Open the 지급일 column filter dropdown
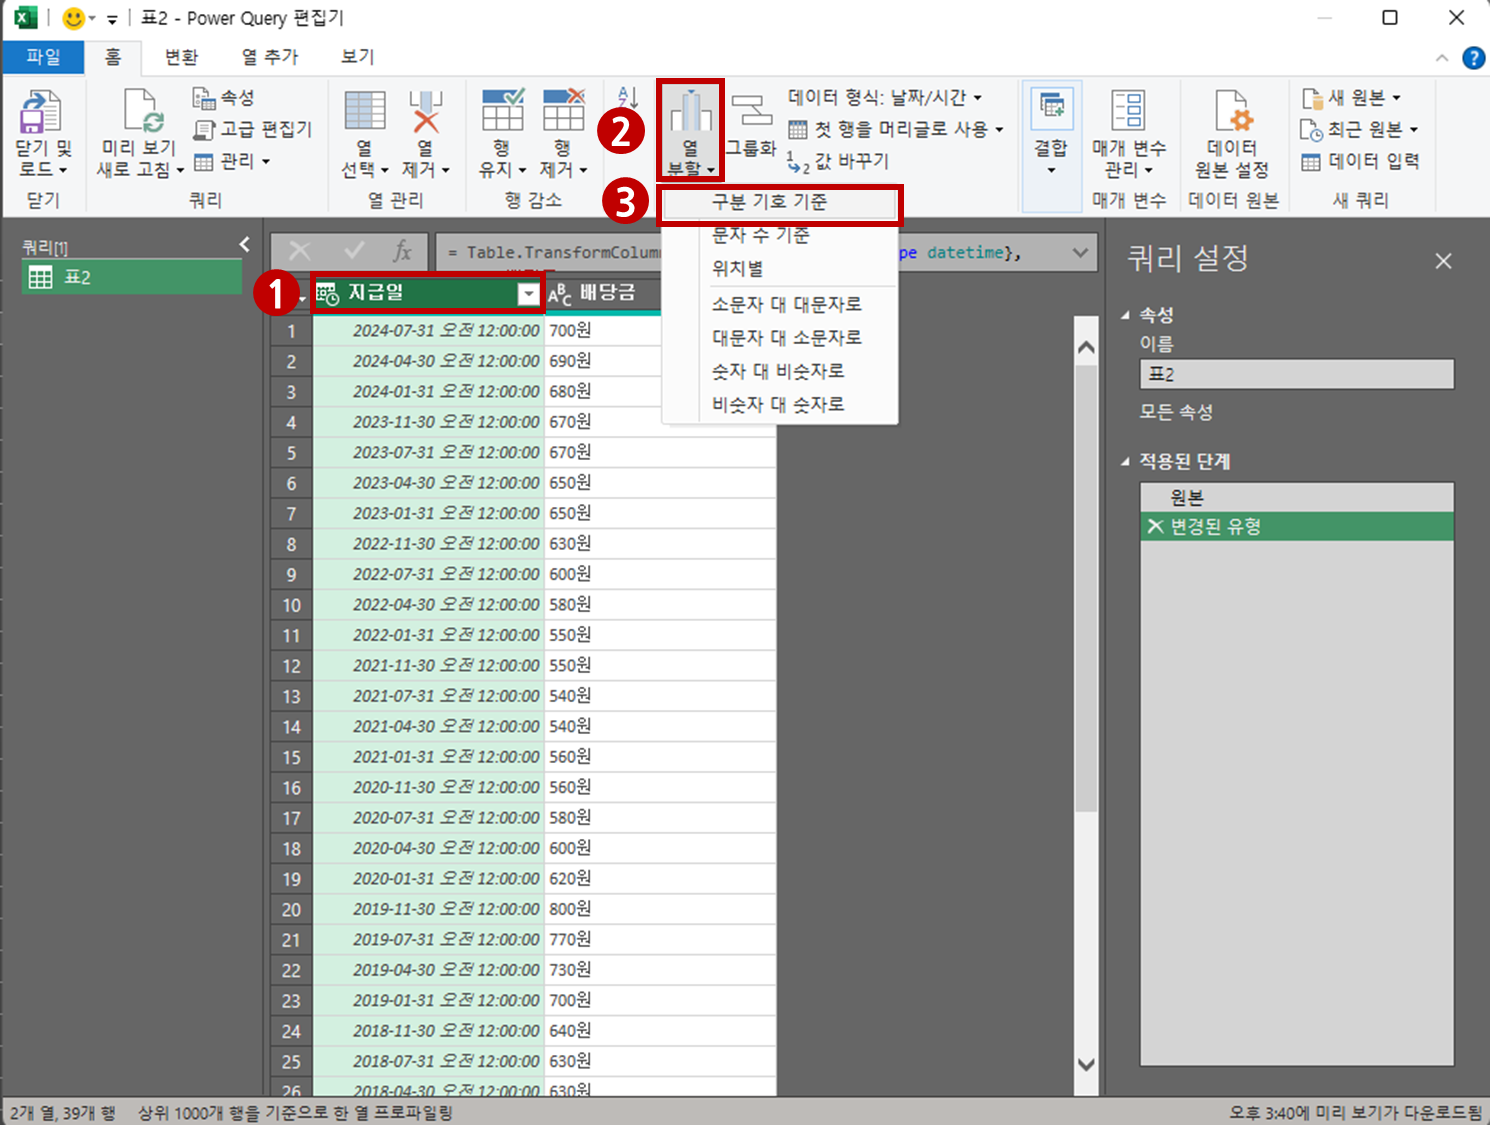This screenshot has width=1490, height=1125. (529, 294)
